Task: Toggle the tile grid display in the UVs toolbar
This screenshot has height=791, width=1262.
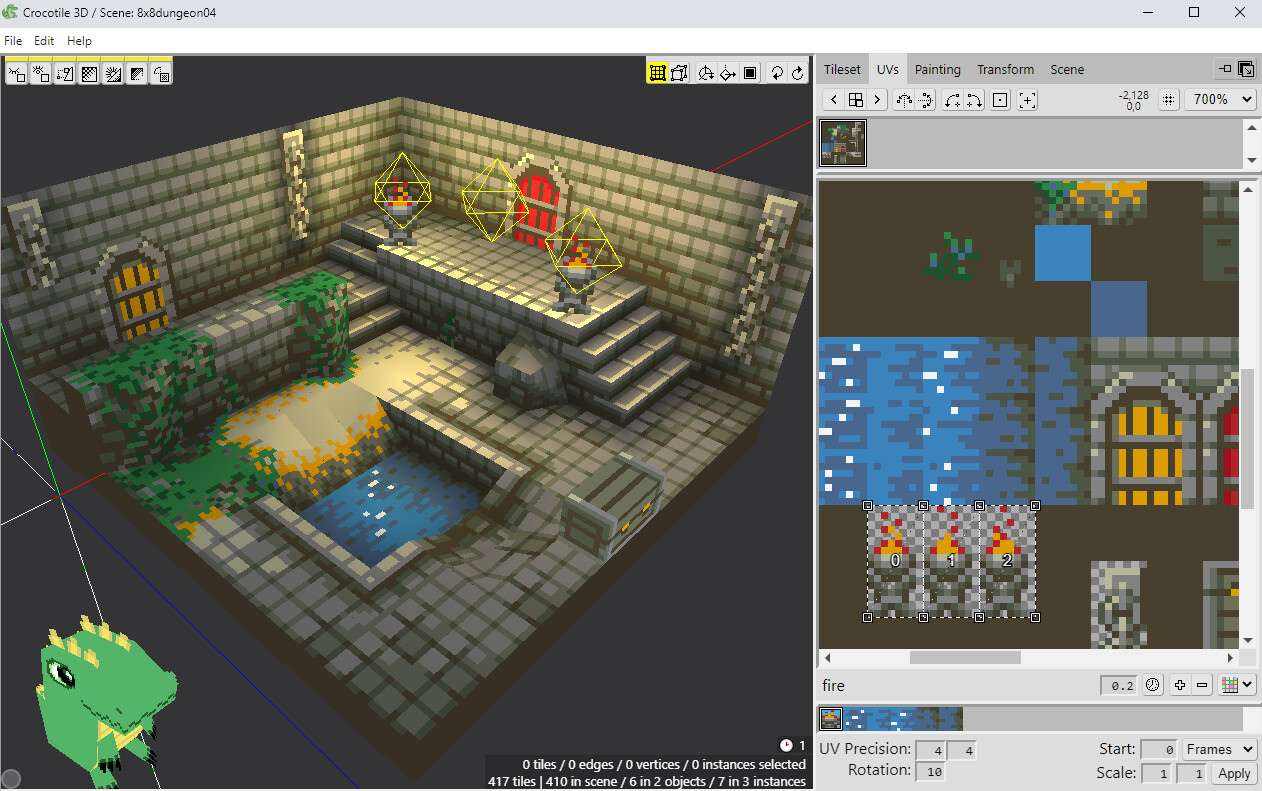Action: tap(857, 99)
